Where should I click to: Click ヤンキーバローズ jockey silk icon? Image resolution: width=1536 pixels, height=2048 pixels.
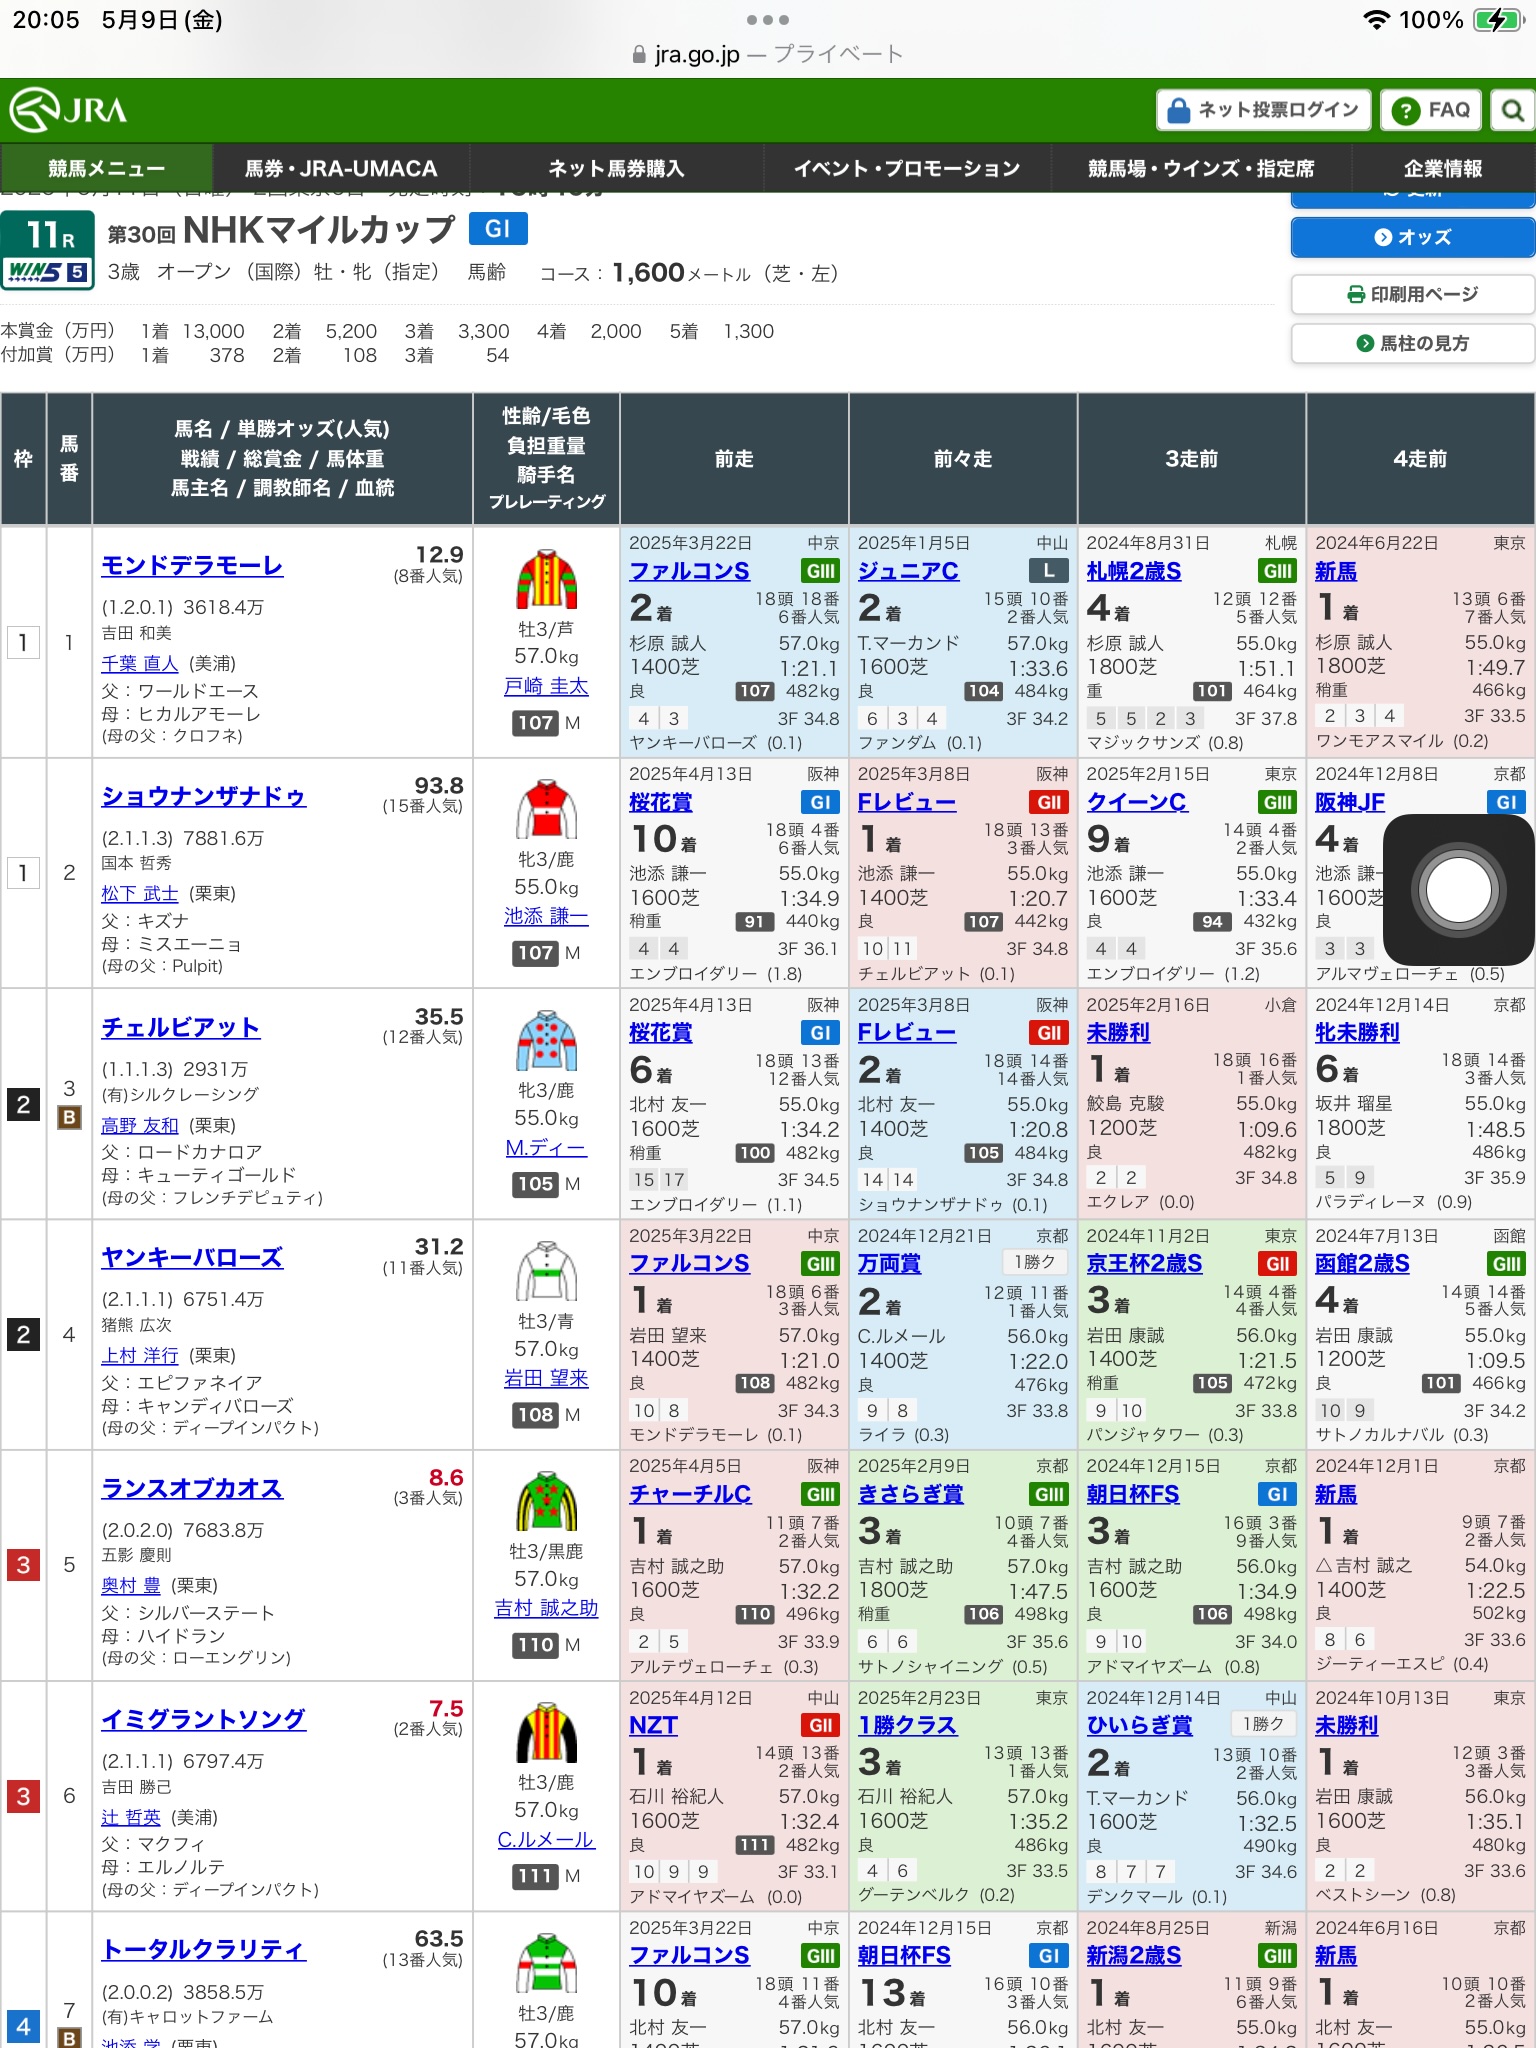(546, 1270)
